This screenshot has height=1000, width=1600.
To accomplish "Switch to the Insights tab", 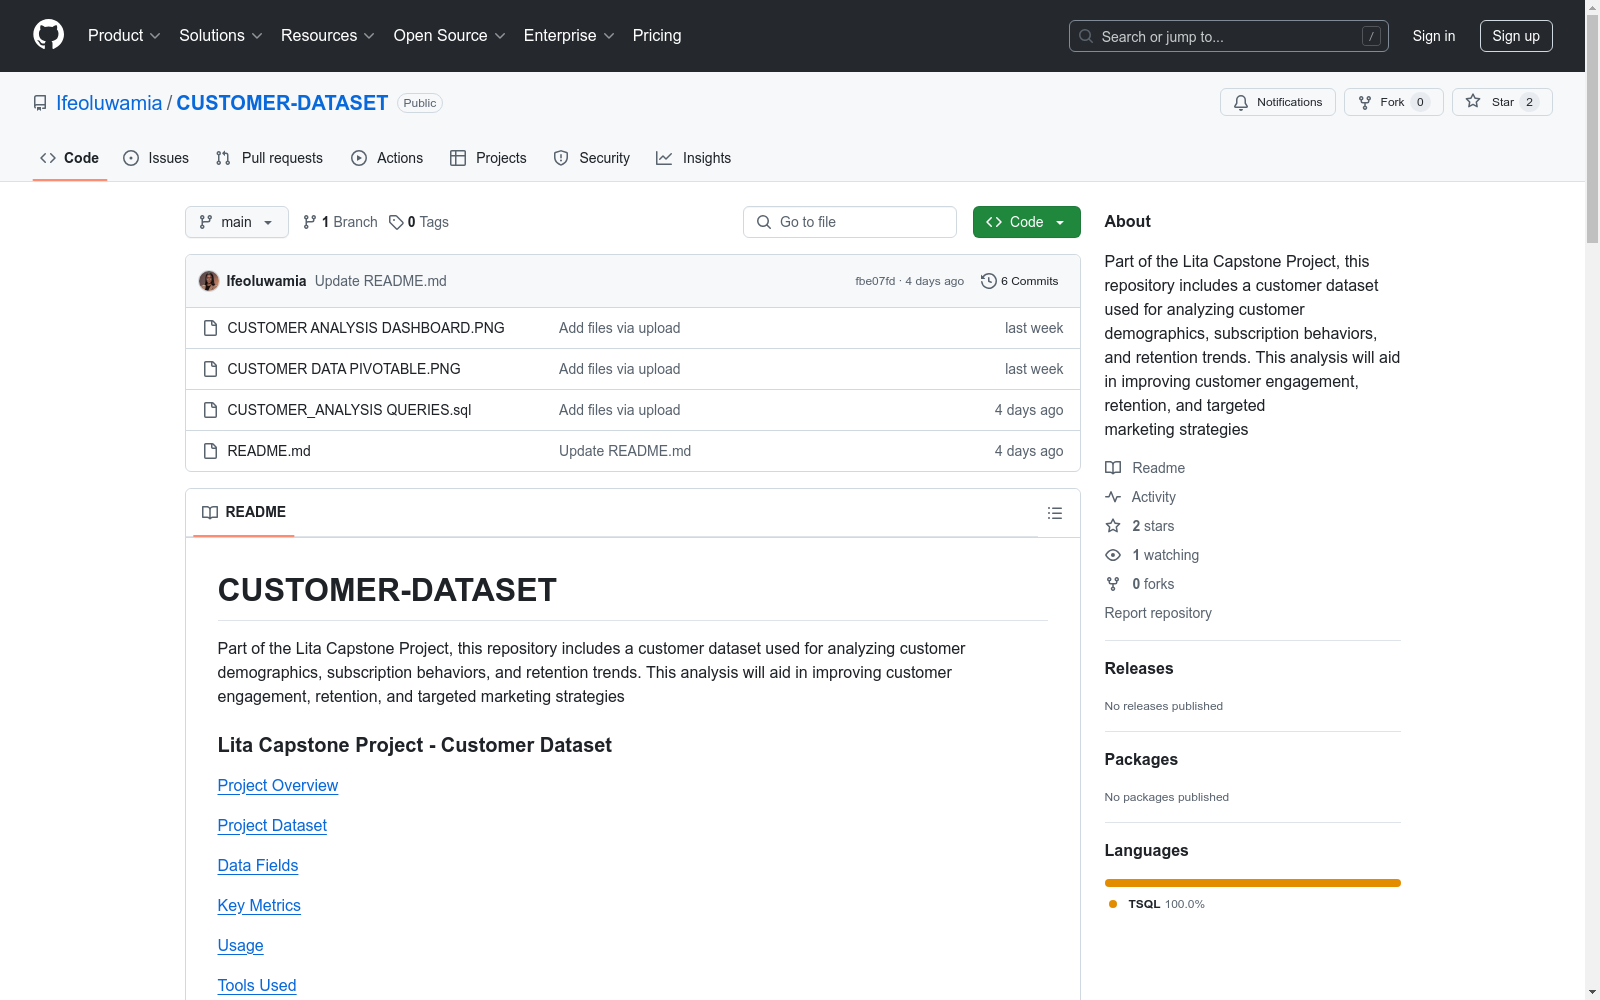I will [693, 158].
